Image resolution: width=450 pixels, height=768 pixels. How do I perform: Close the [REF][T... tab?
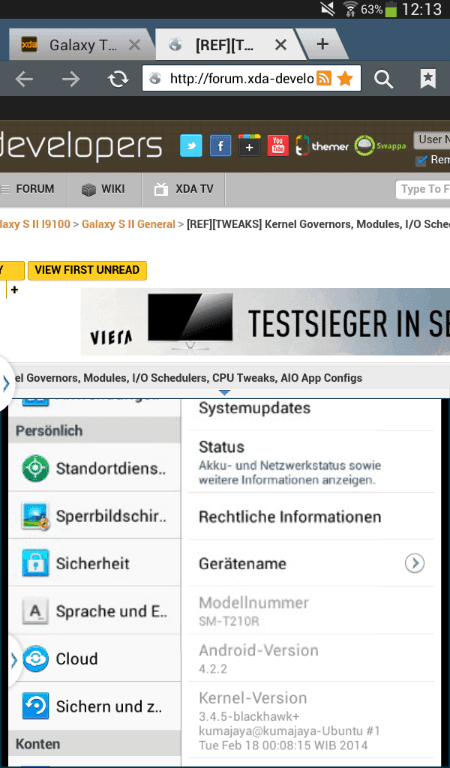pos(281,45)
